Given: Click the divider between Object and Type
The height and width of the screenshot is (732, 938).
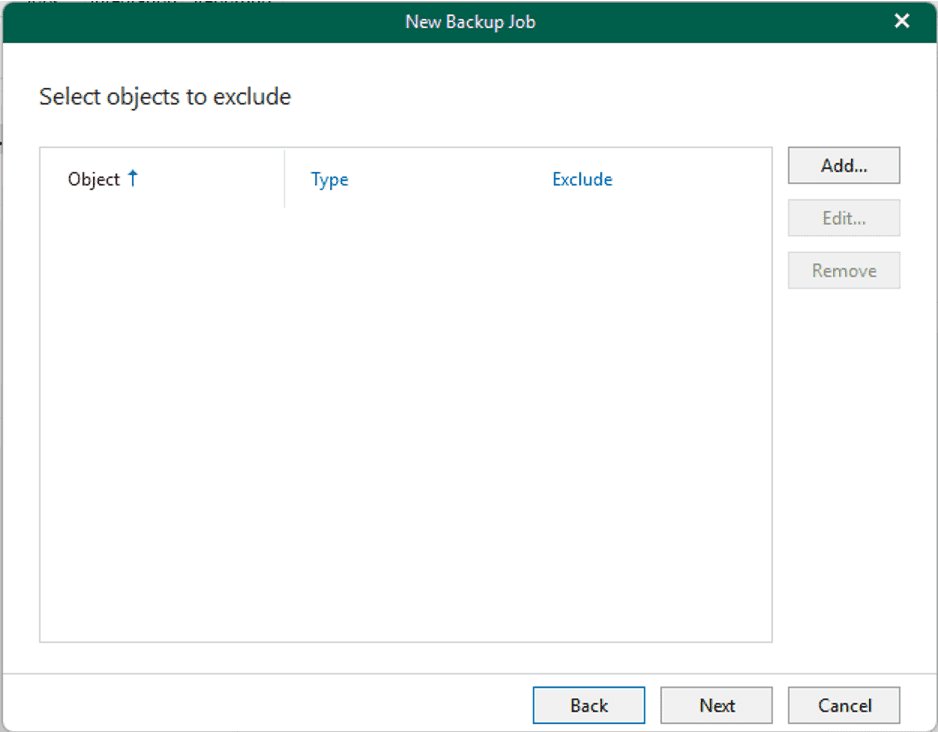Looking at the screenshot, I should [284, 180].
